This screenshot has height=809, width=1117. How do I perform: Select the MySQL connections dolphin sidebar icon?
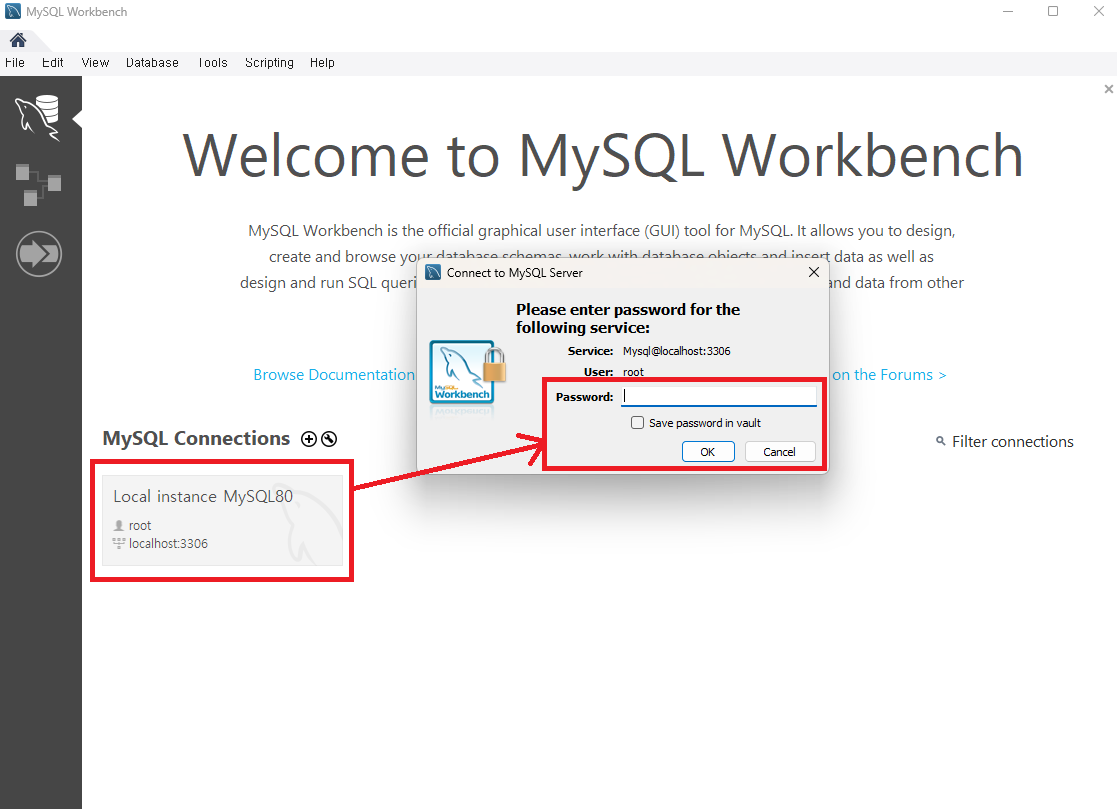[x=38, y=118]
